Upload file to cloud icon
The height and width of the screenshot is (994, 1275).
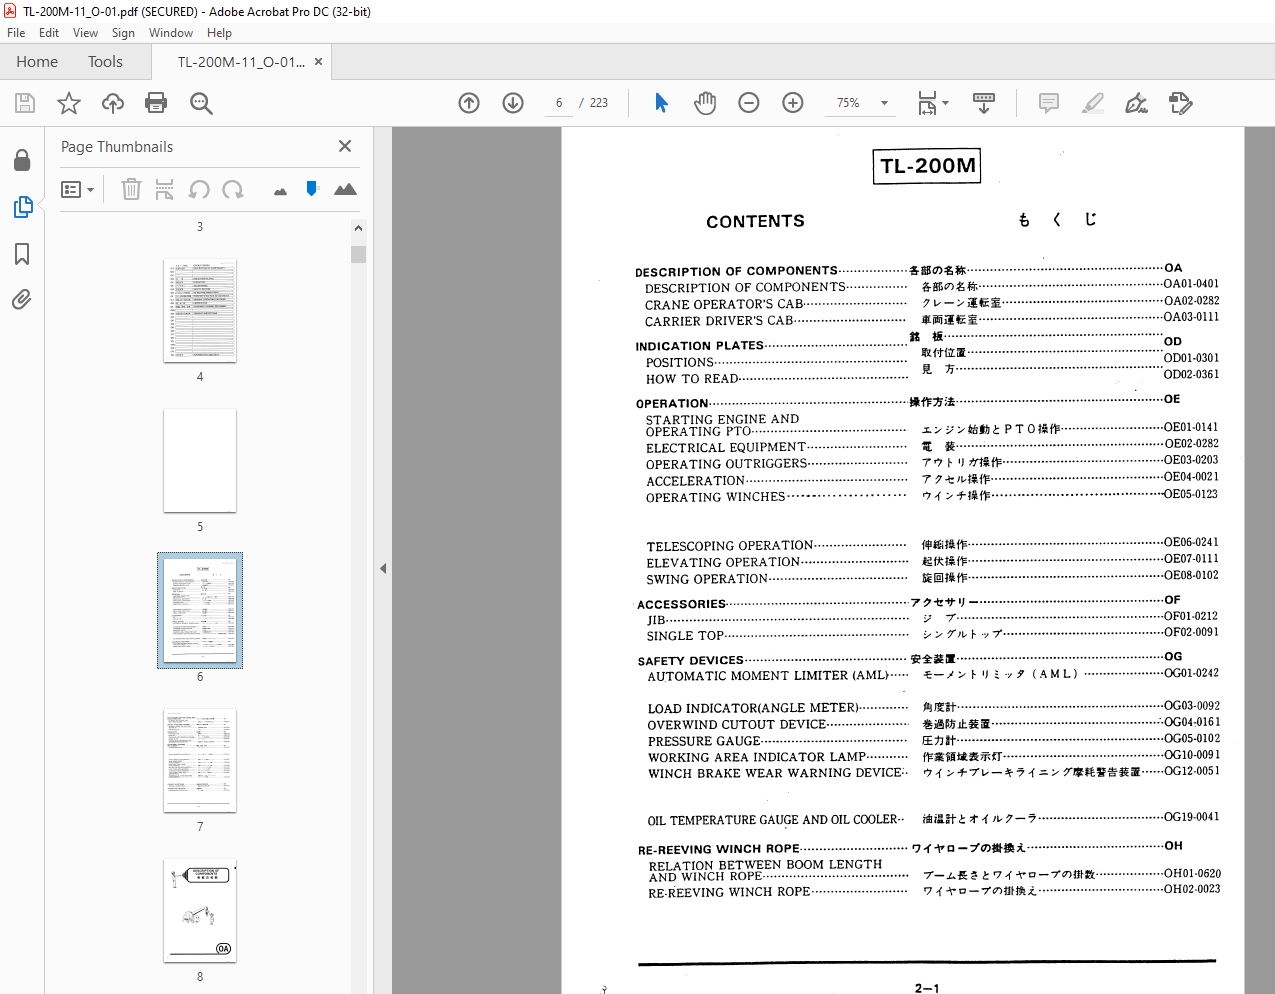tap(113, 103)
